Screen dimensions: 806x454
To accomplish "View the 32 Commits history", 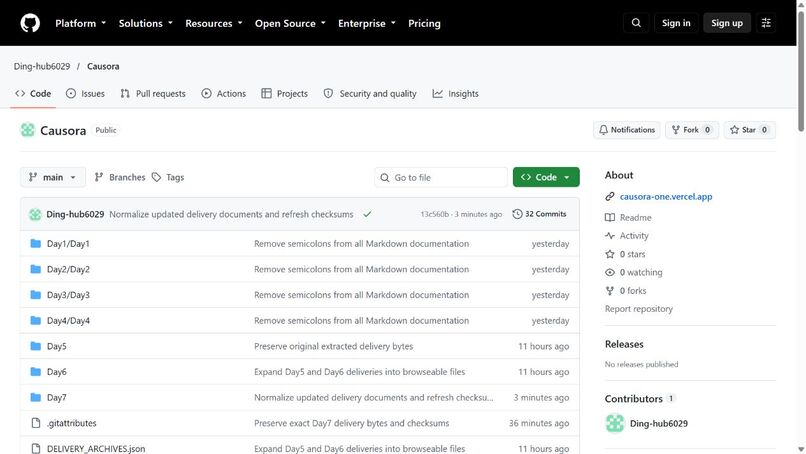I will click(x=539, y=214).
